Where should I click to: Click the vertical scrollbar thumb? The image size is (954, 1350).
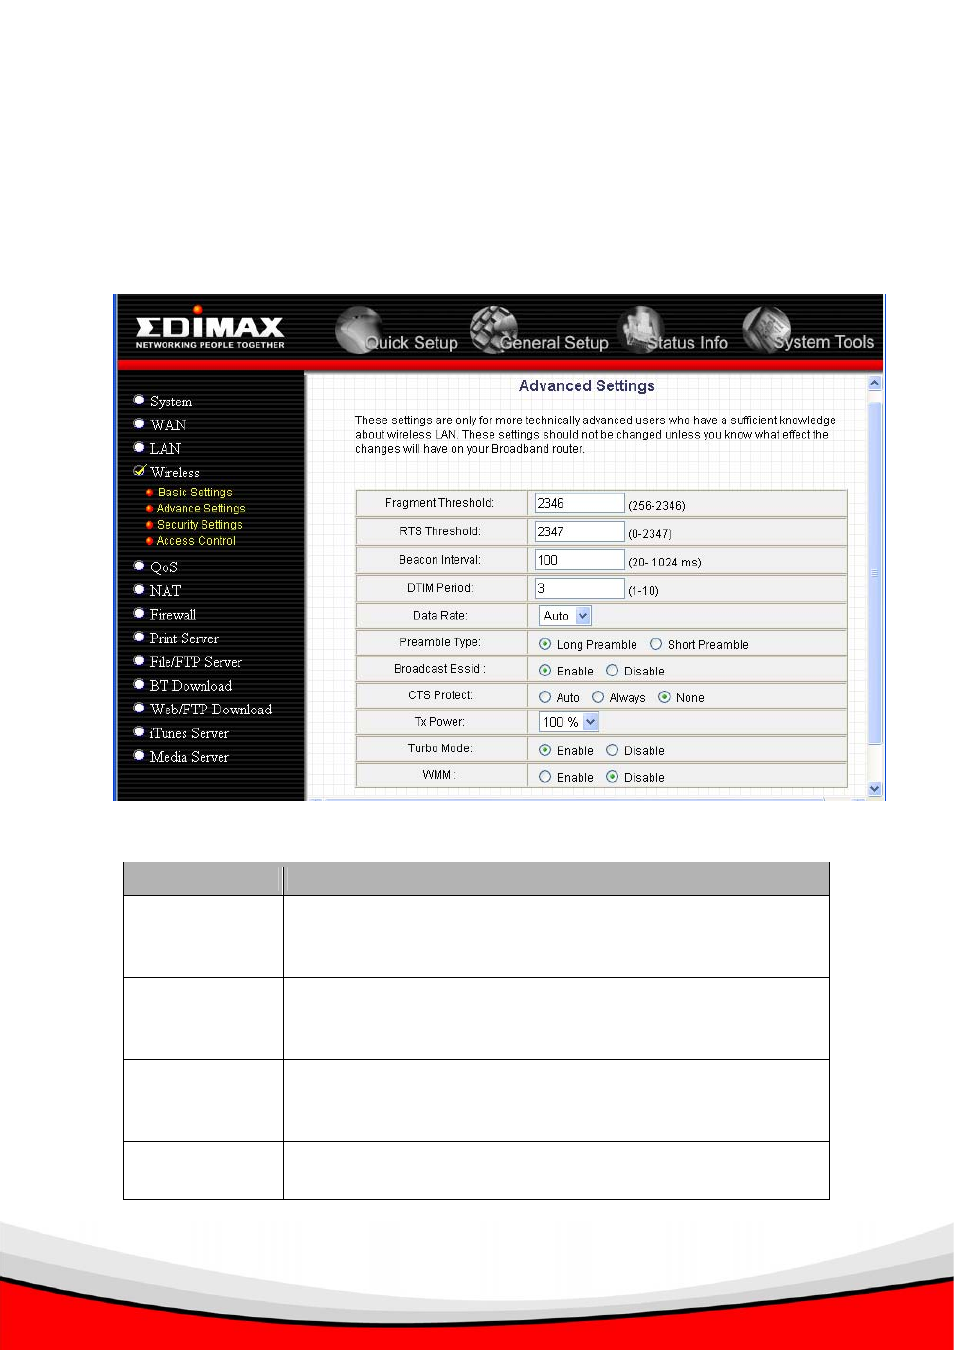click(x=875, y=573)
